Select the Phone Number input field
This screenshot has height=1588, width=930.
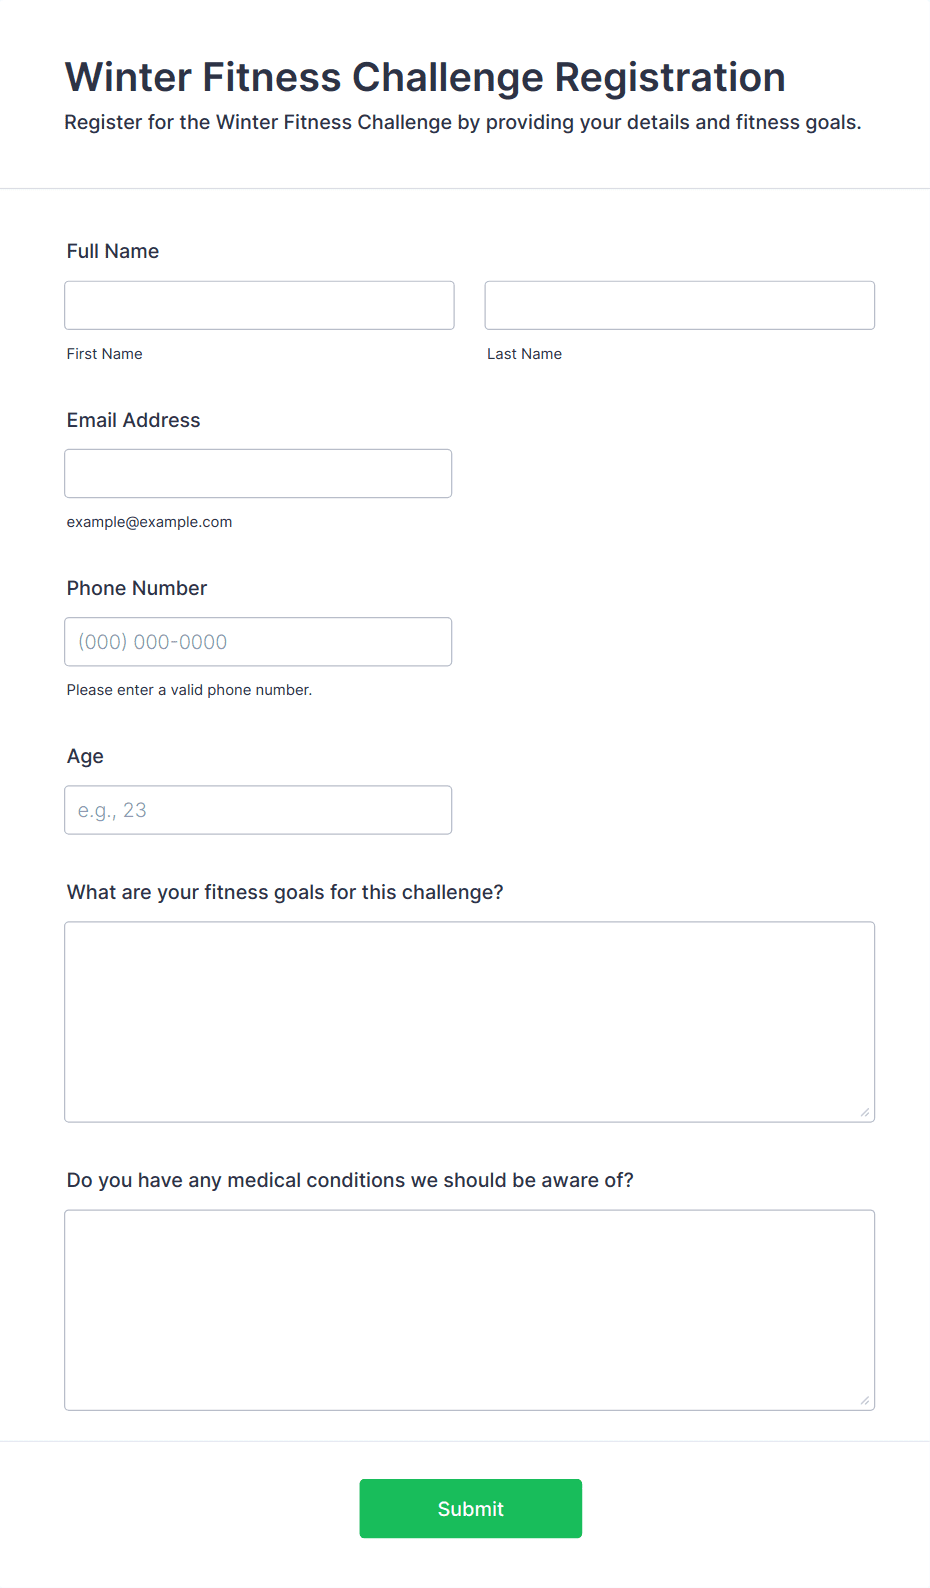(258, 641)
